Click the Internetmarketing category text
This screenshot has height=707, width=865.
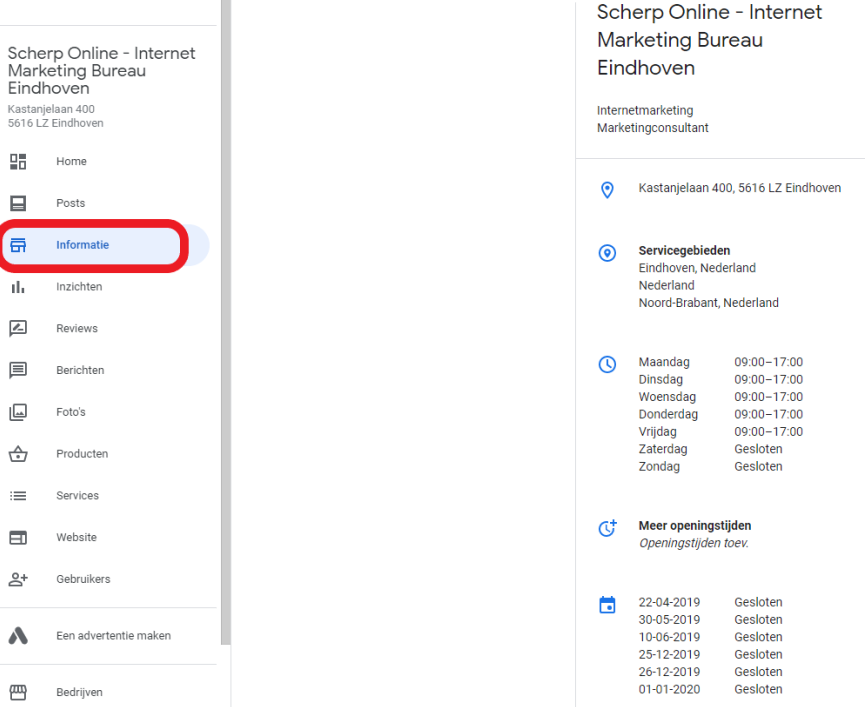645,110
